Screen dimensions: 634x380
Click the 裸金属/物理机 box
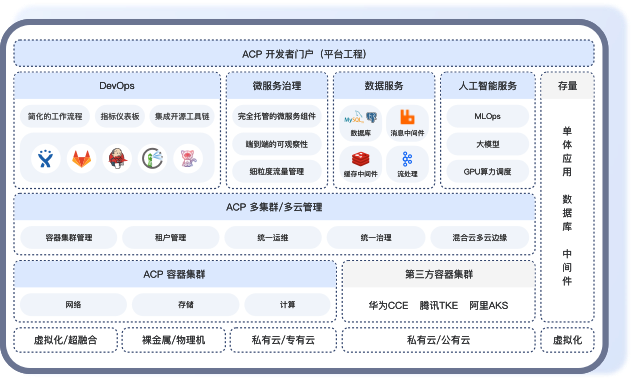coord(174,340)
